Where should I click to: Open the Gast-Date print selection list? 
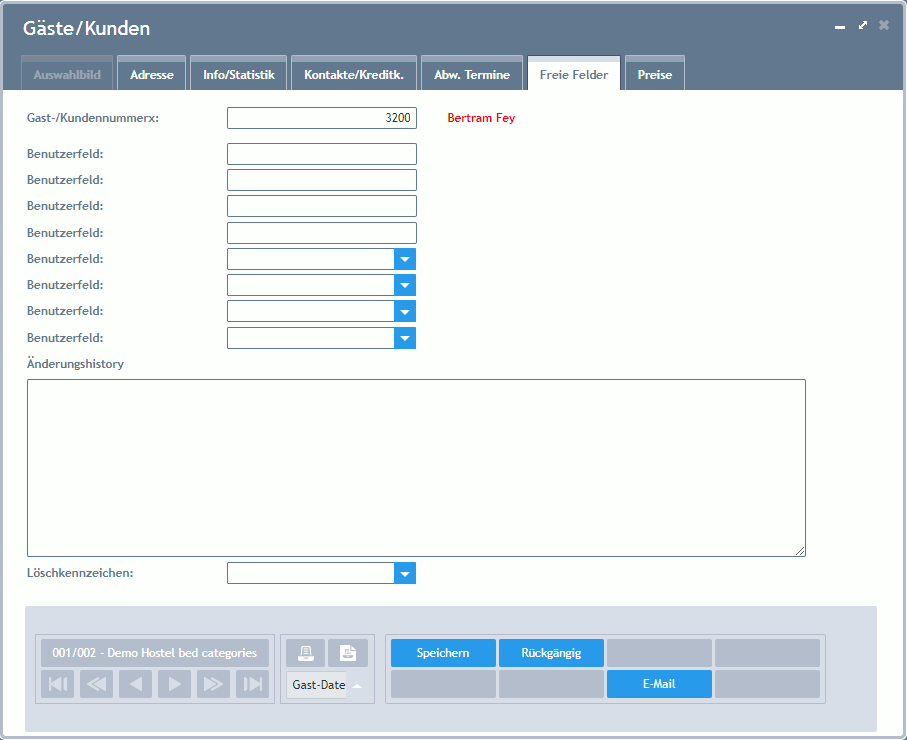coord(357,685)
